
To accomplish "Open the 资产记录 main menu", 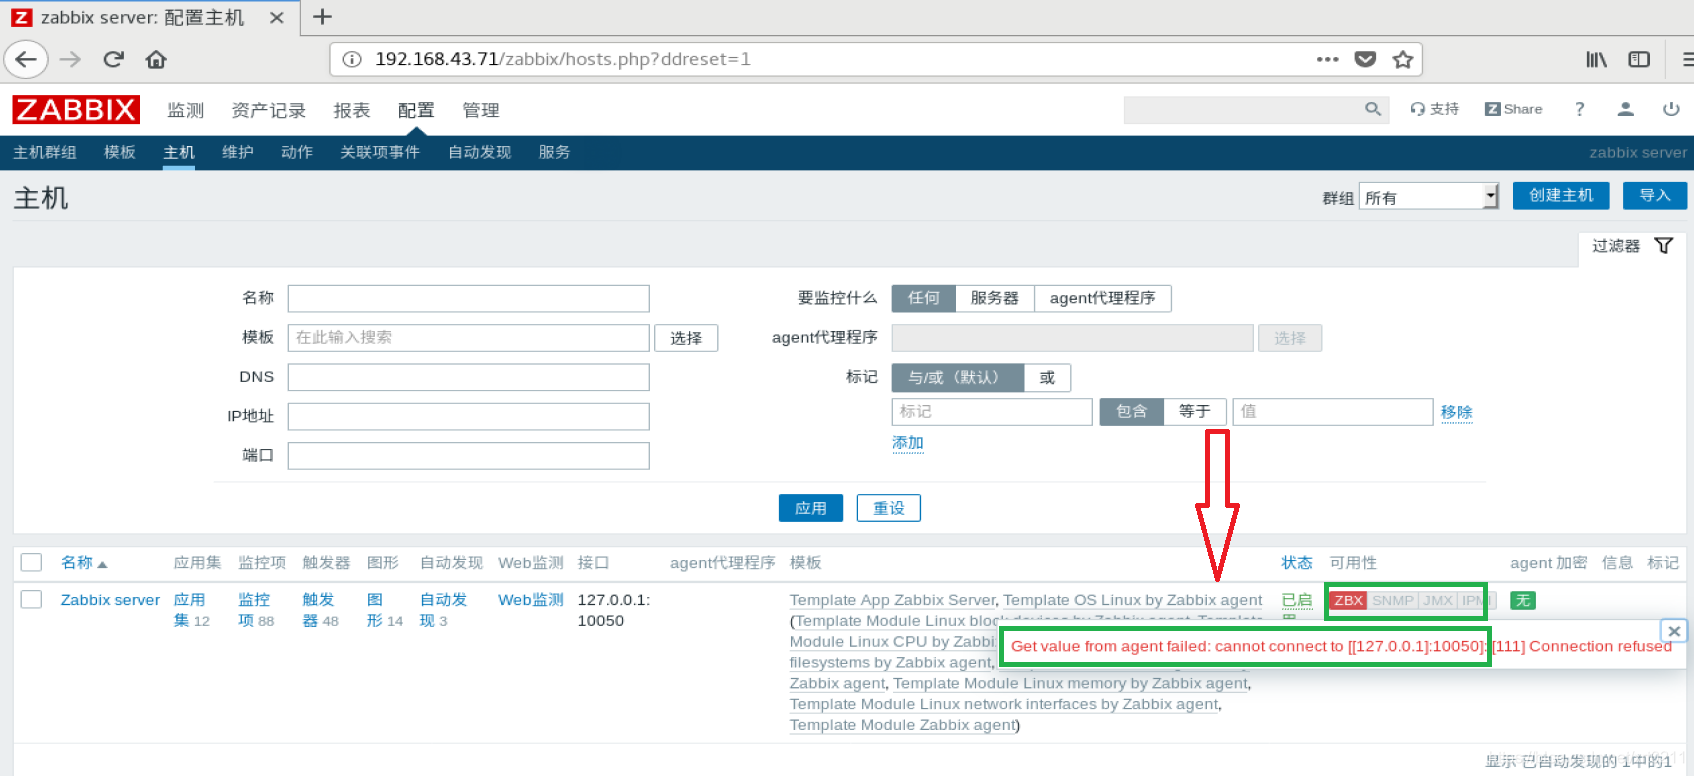I will pos(268,110).
